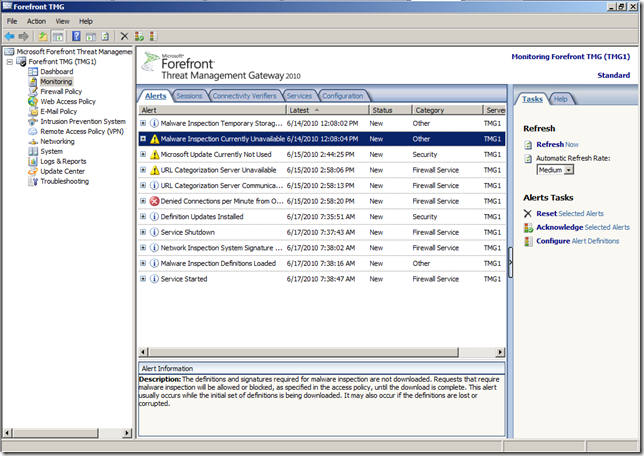Image resolution: width=644 pixels, height=456 pixels.
Task: Expand the Malware Inspection Definitions Loaded alert
Action: (143, 263)
